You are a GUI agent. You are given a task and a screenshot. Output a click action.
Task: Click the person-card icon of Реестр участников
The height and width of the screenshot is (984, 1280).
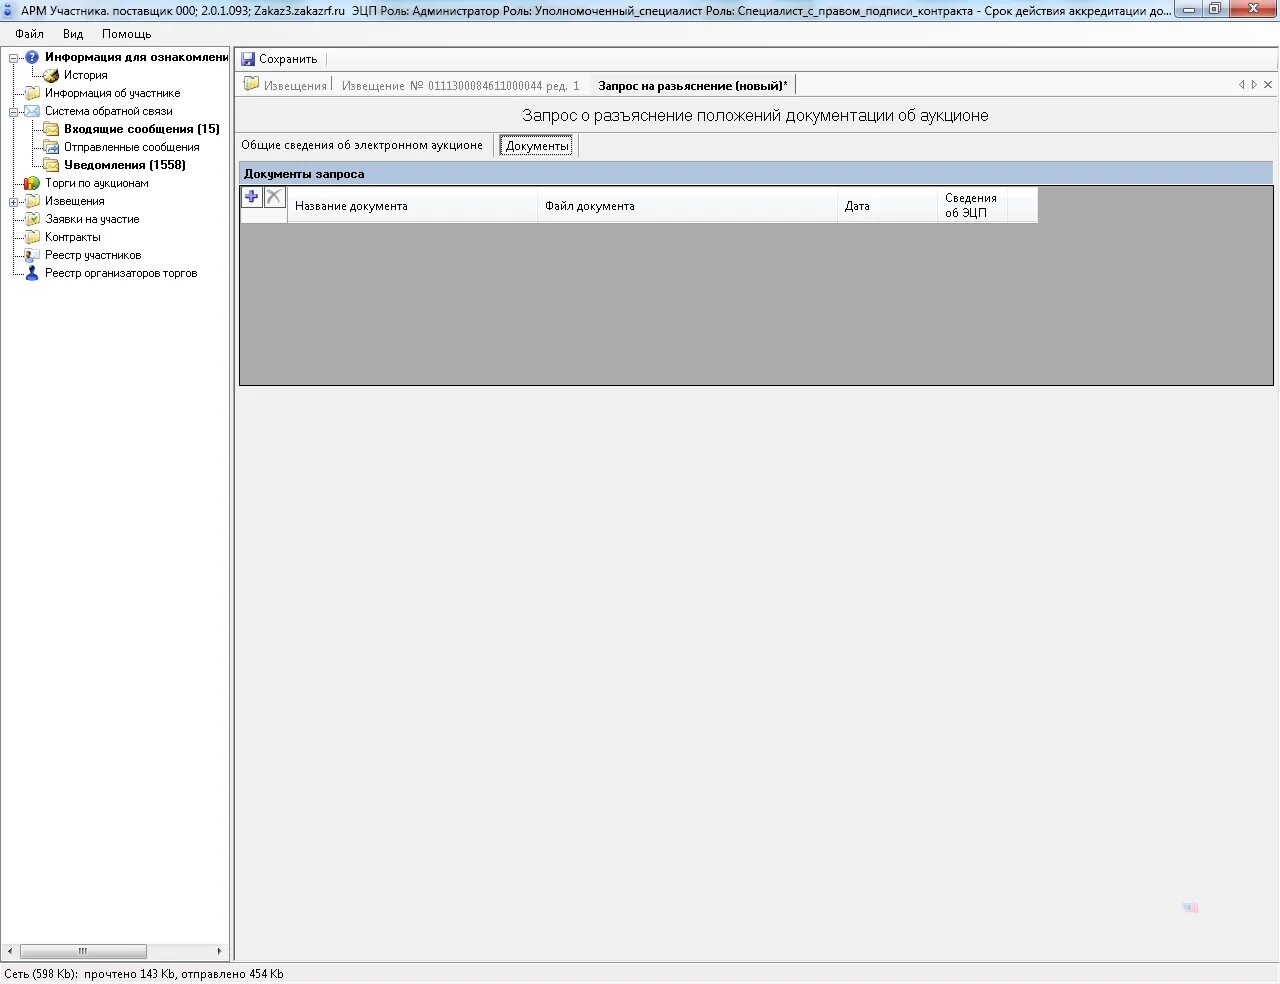click(x=32, y=255)
